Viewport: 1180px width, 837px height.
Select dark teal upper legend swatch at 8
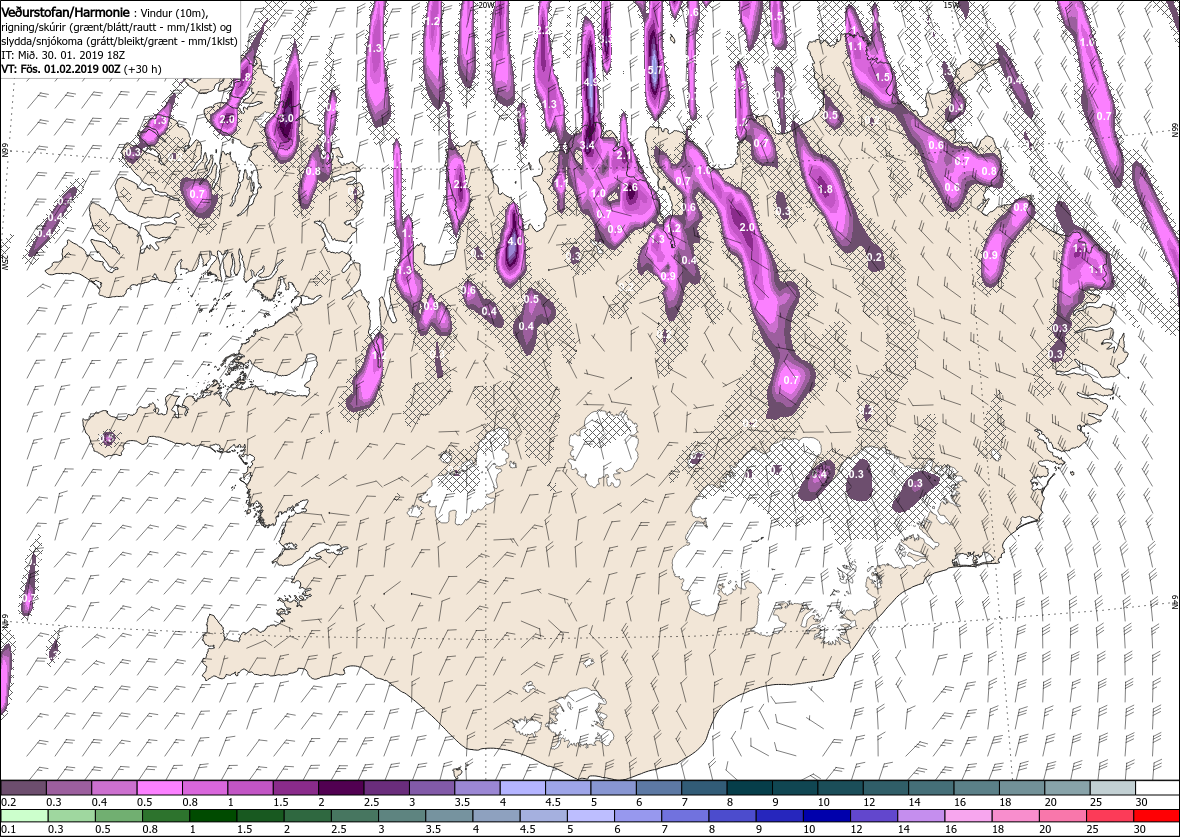[x=750, y=788]
